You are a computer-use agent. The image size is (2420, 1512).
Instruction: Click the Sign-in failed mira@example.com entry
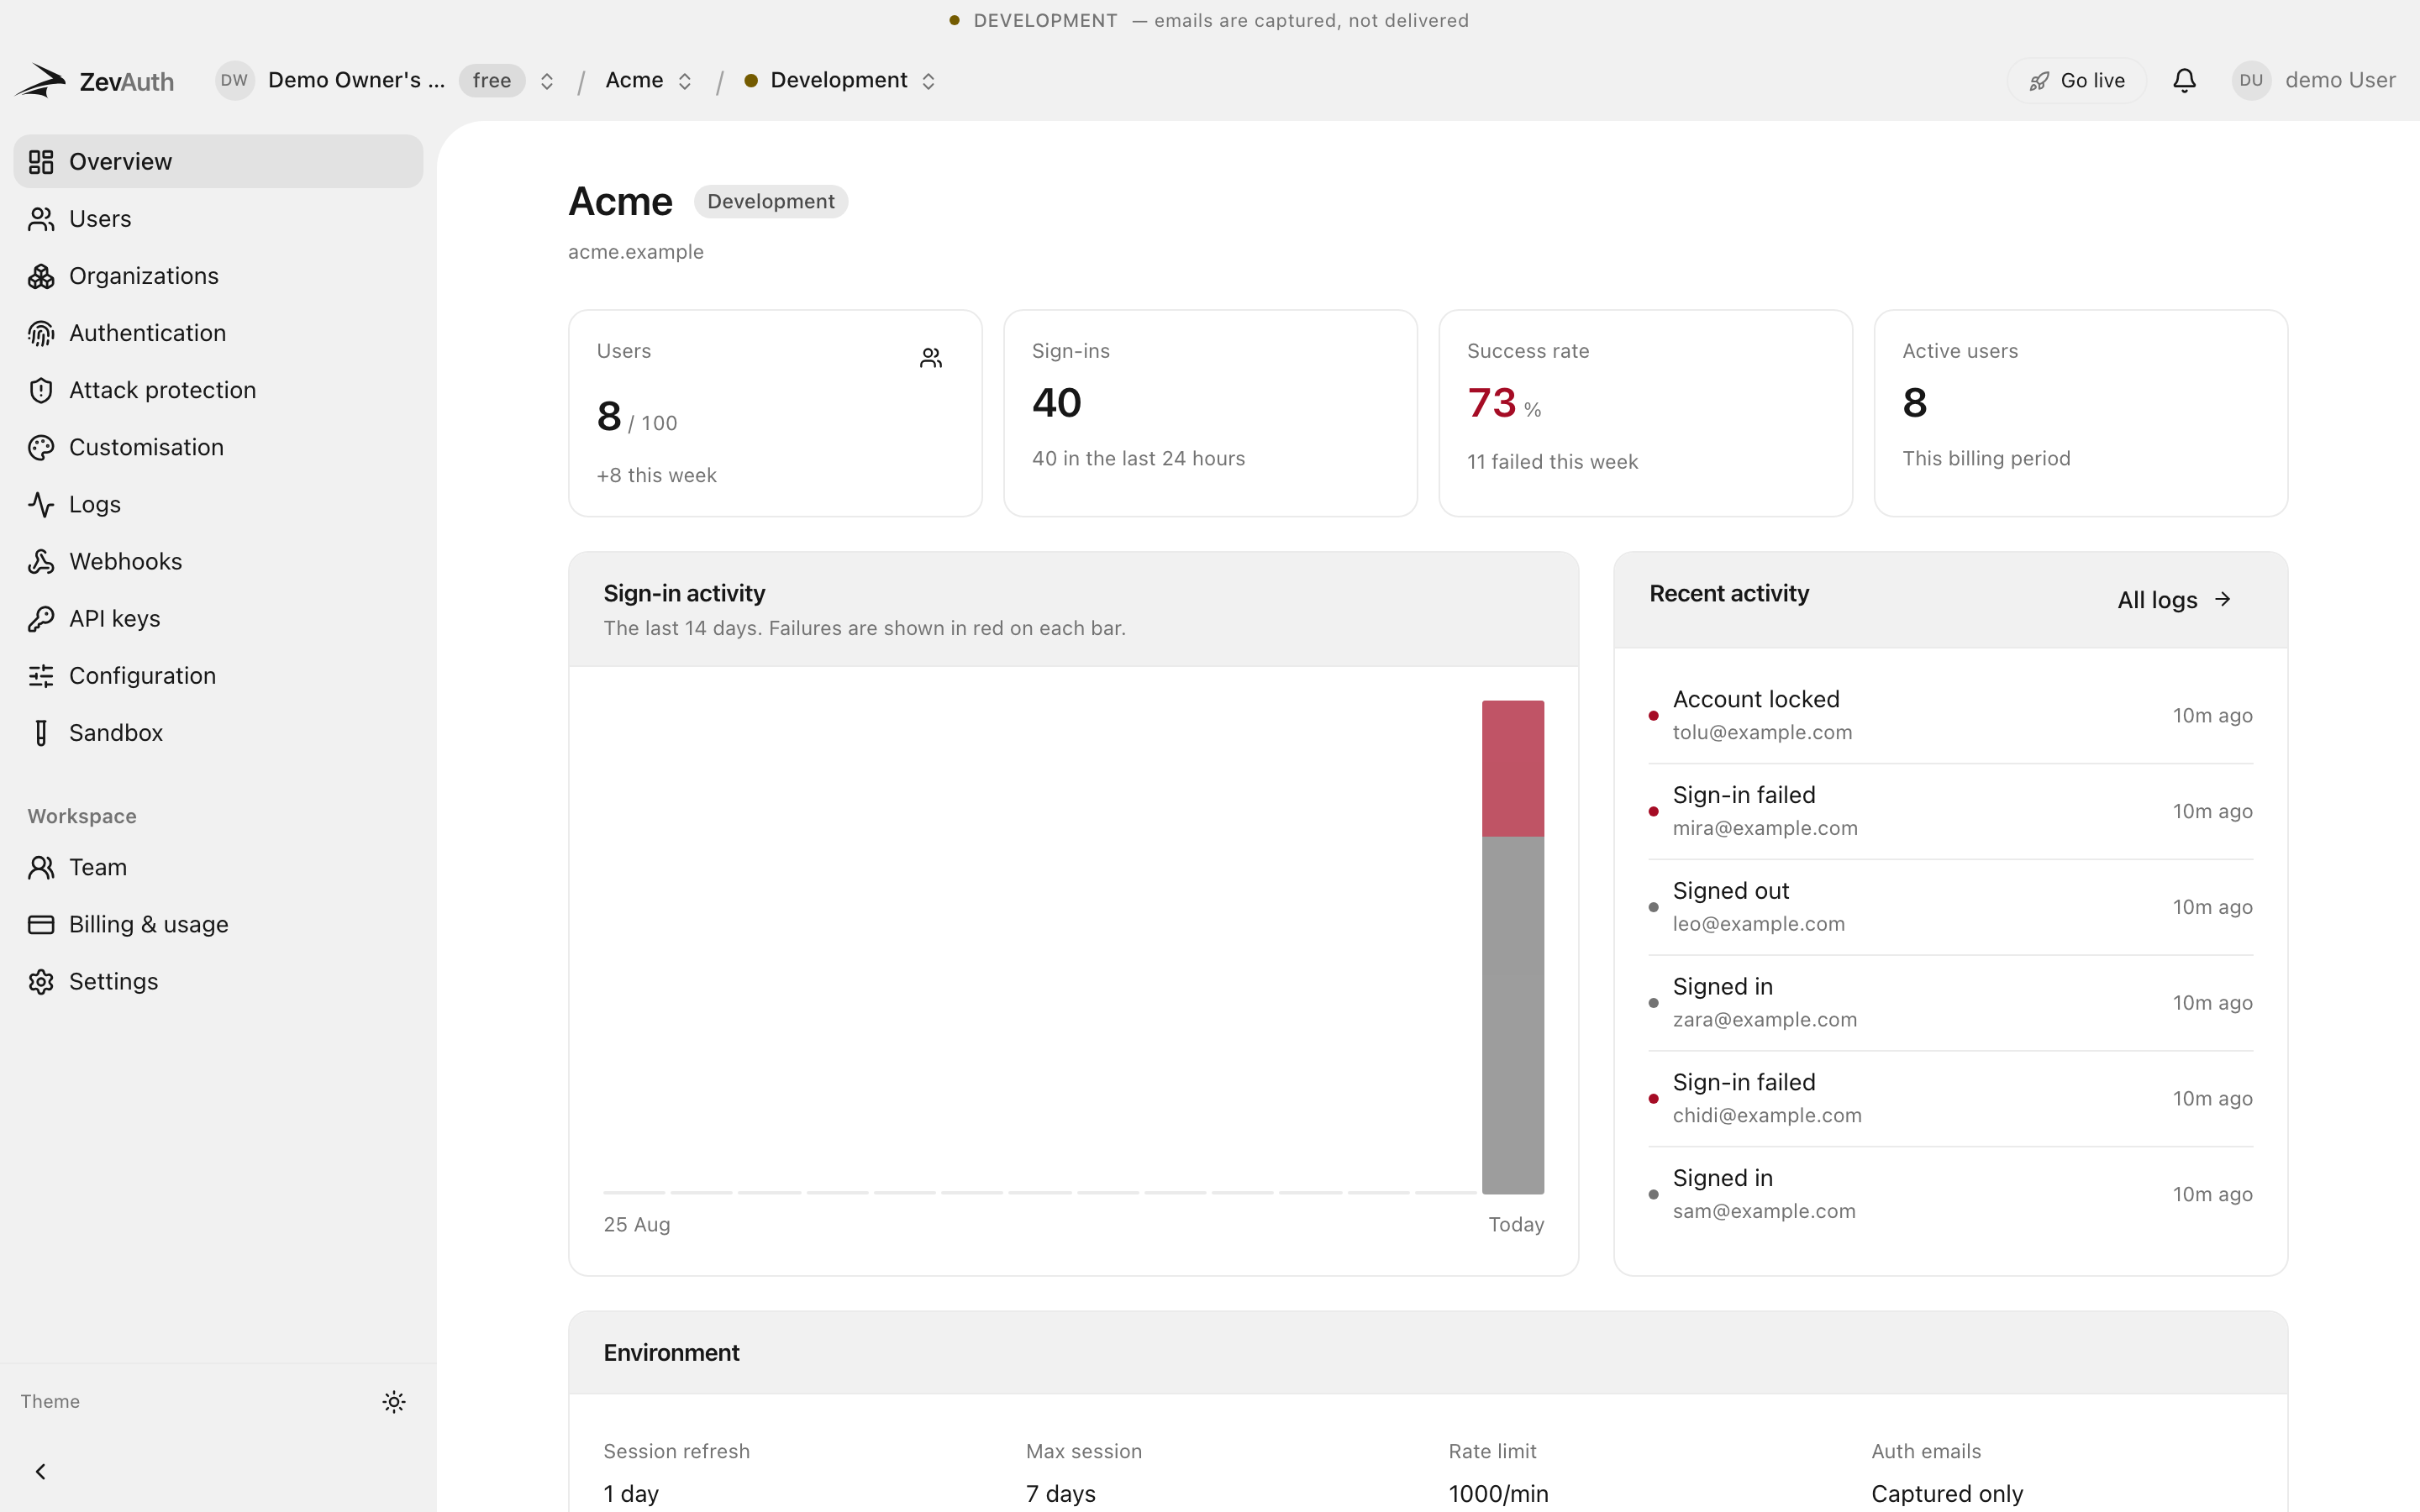(x=1950, y=811)
